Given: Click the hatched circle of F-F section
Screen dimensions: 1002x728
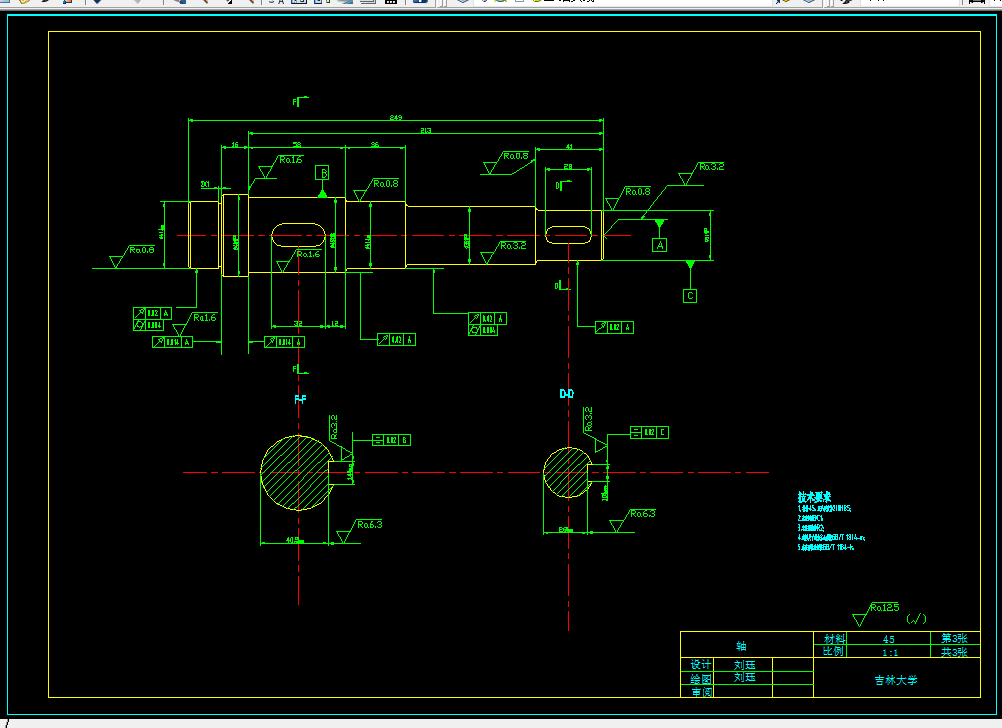Looking at the screenshot, I should 296,473.
